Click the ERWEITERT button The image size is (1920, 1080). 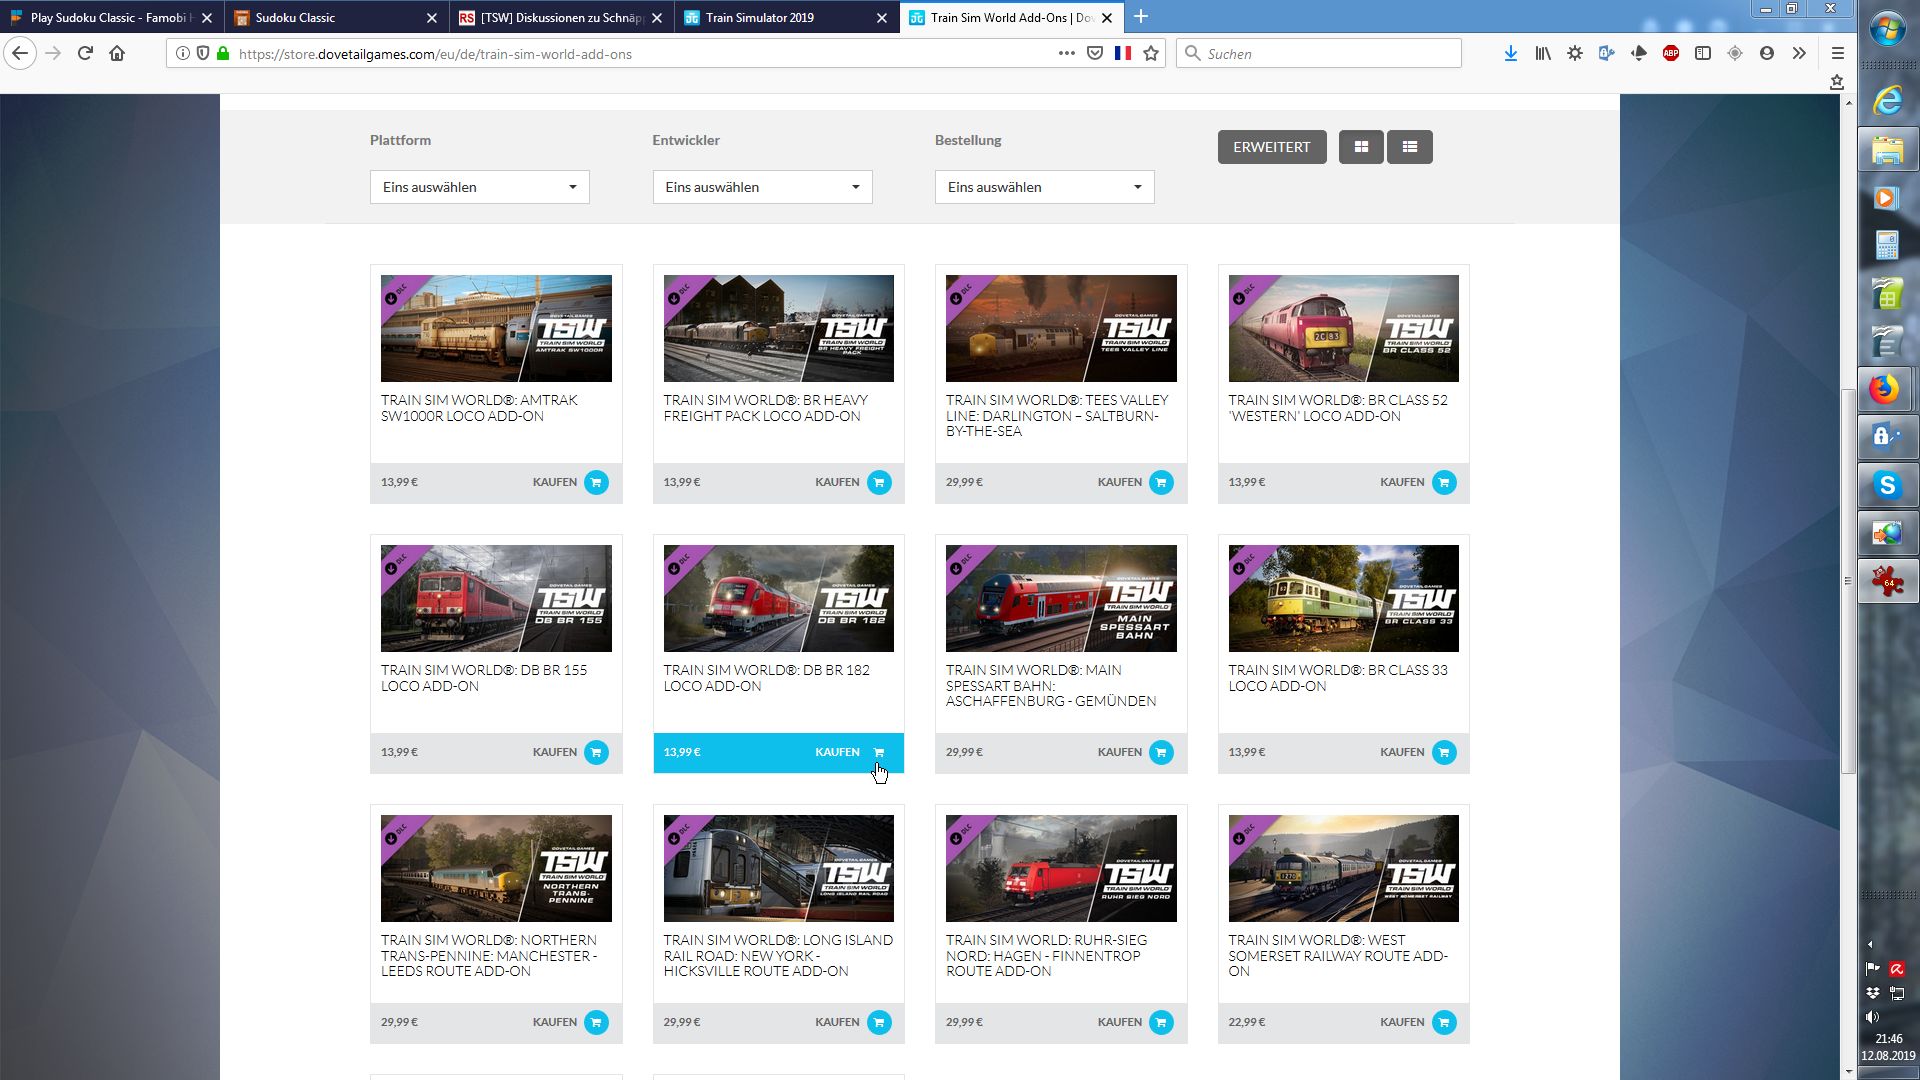(x=1271, y=147)
